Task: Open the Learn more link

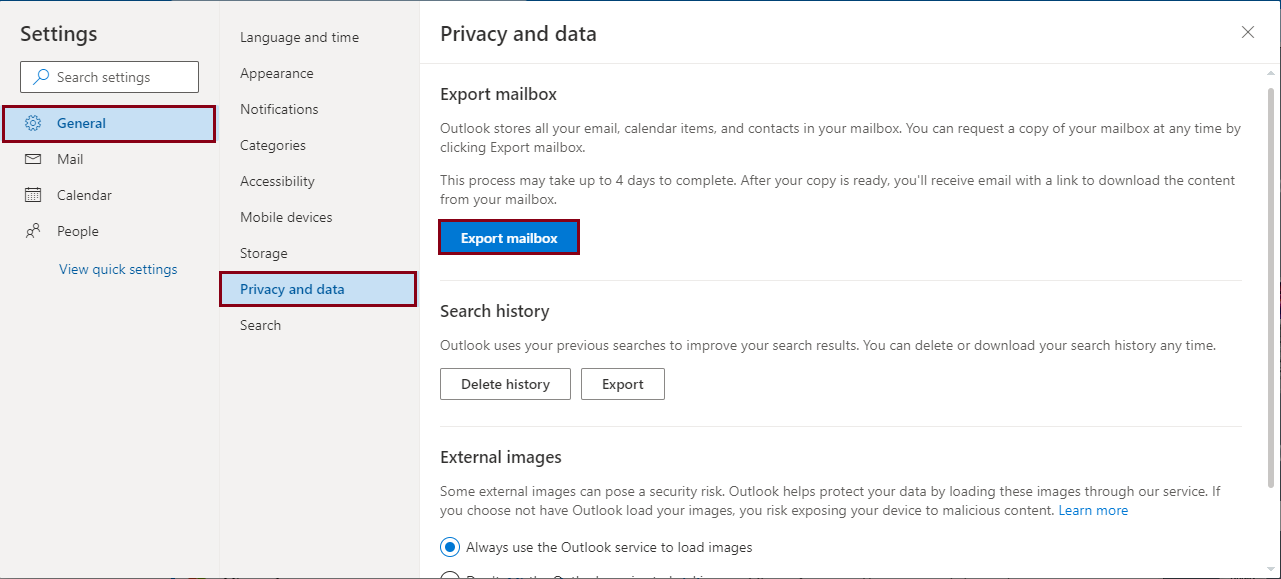Action: coord(1093,510)
